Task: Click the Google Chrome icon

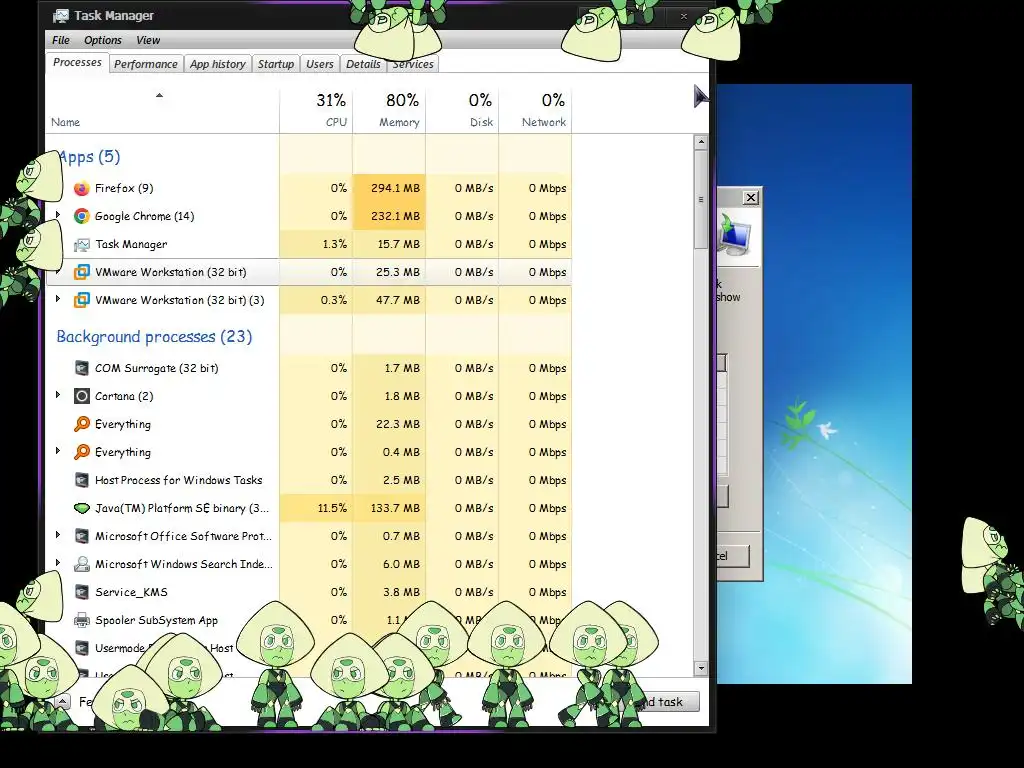Action: coord(82,216)
